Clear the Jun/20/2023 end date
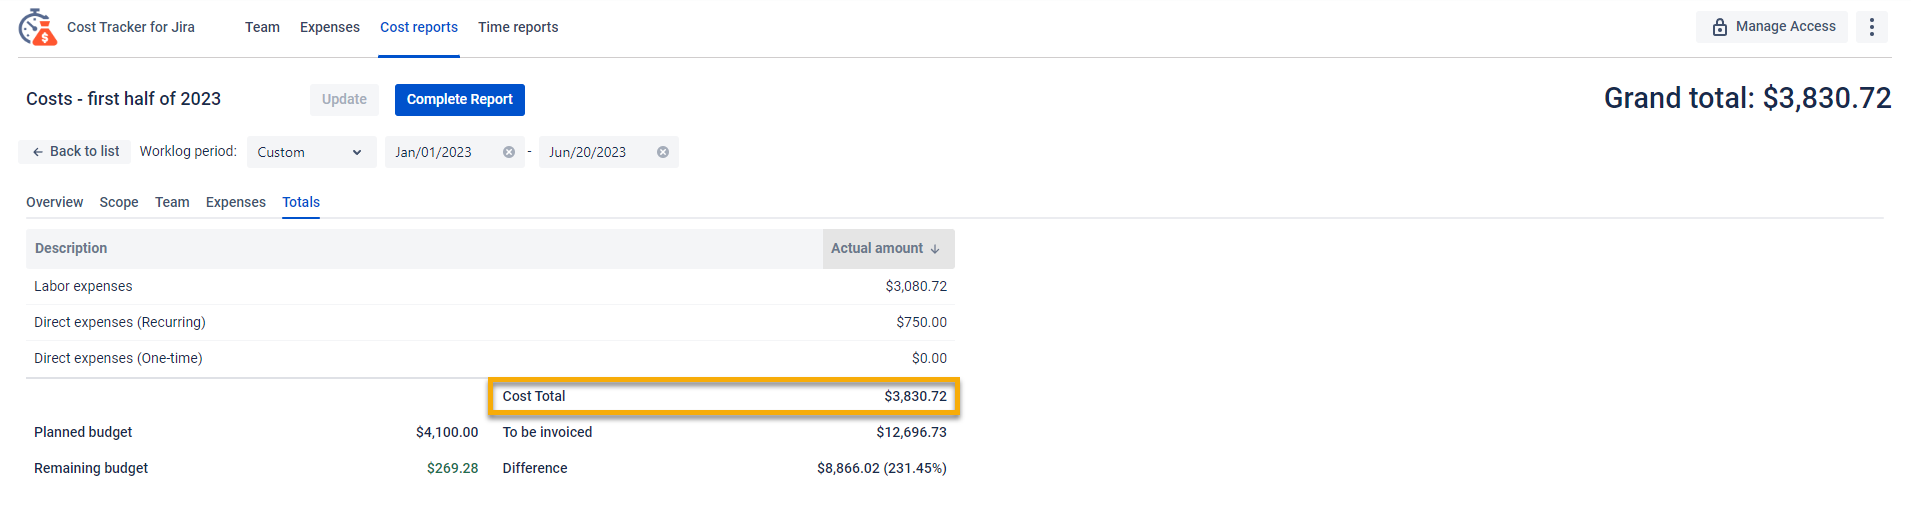 click(663, 152)
